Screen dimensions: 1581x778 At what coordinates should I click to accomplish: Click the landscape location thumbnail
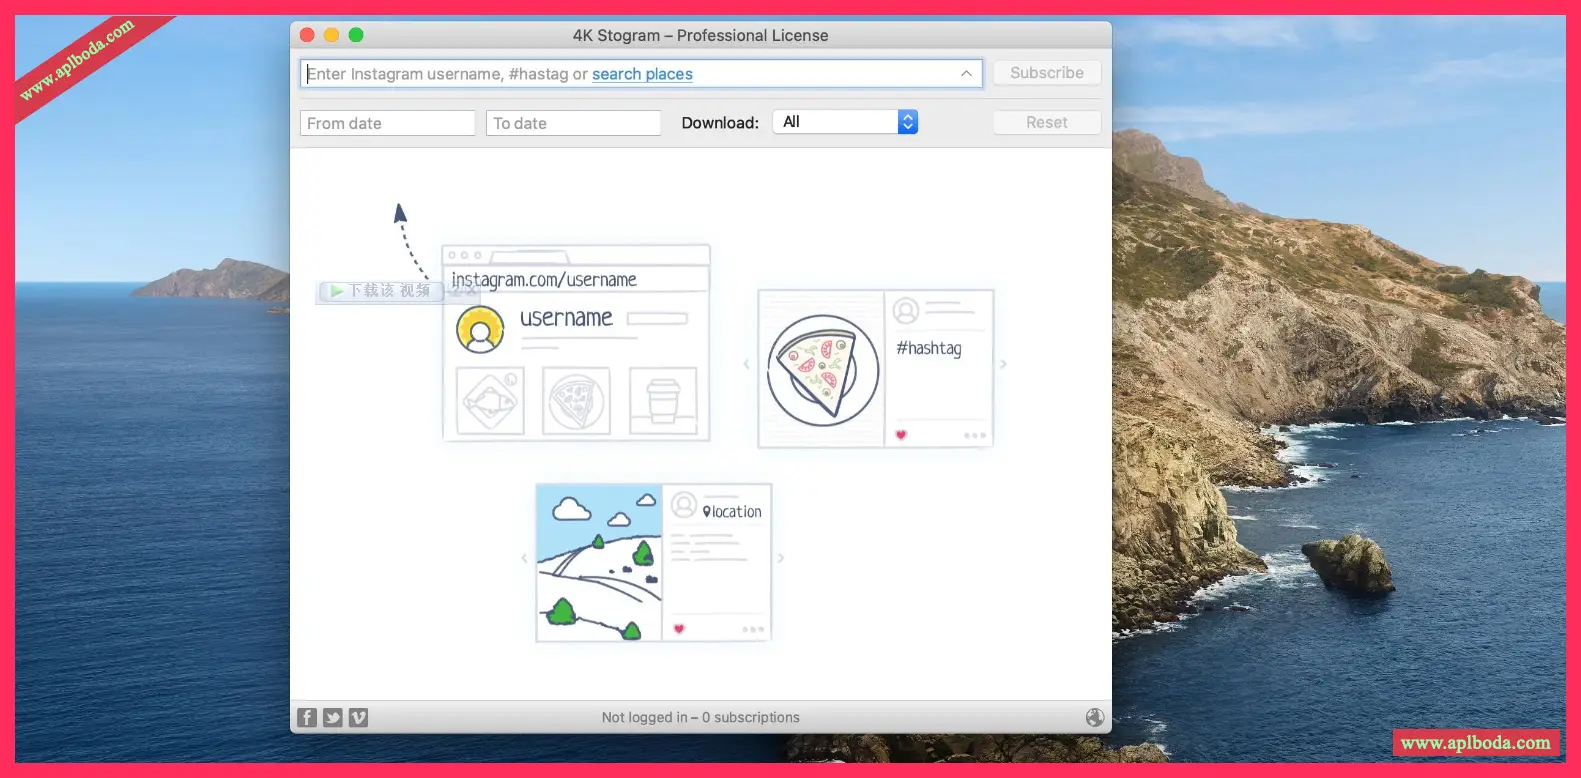pyautogui.click(x=599, y=563)
